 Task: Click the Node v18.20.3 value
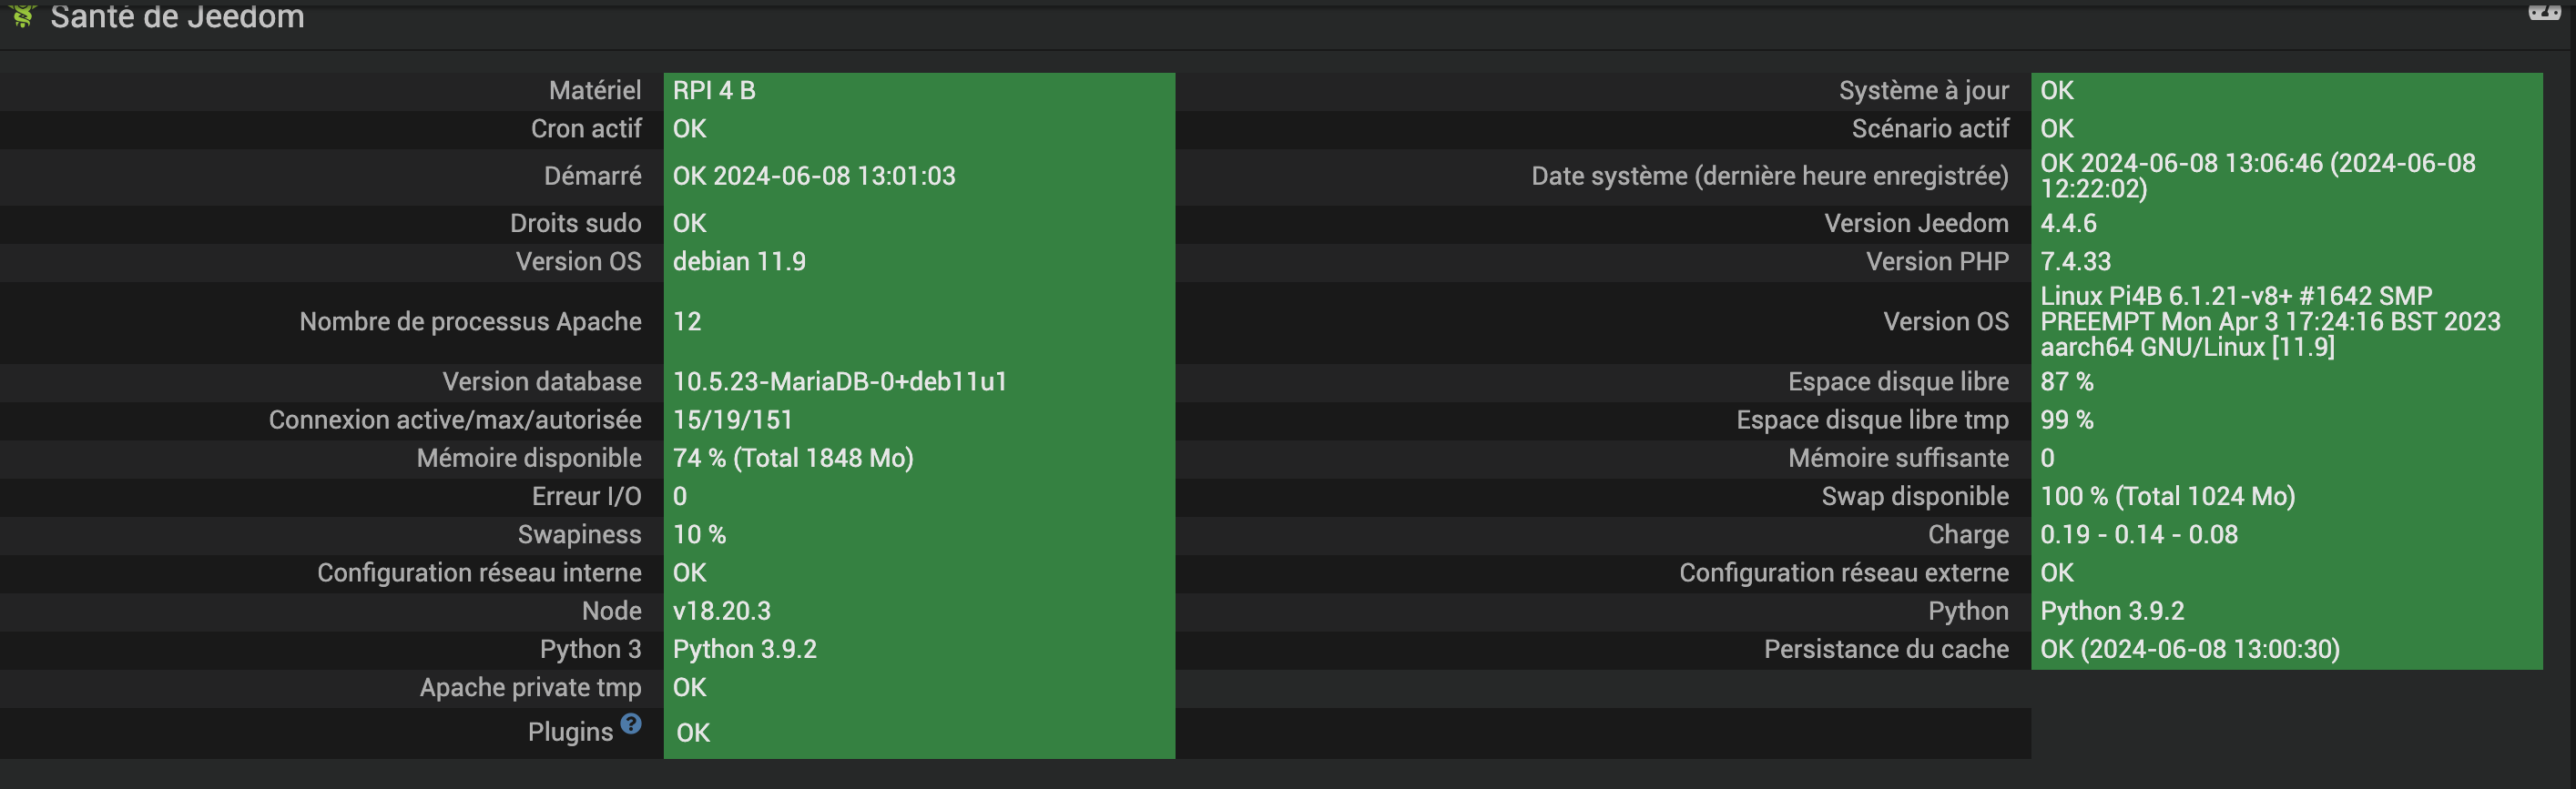click(x=722, y=611)
